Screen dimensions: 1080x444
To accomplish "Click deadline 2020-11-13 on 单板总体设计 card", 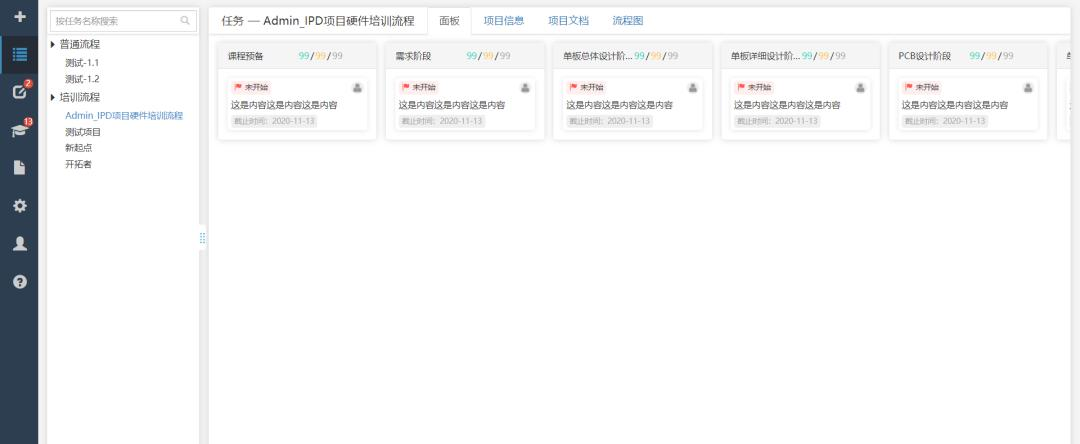I will click(x=609, y=121).
